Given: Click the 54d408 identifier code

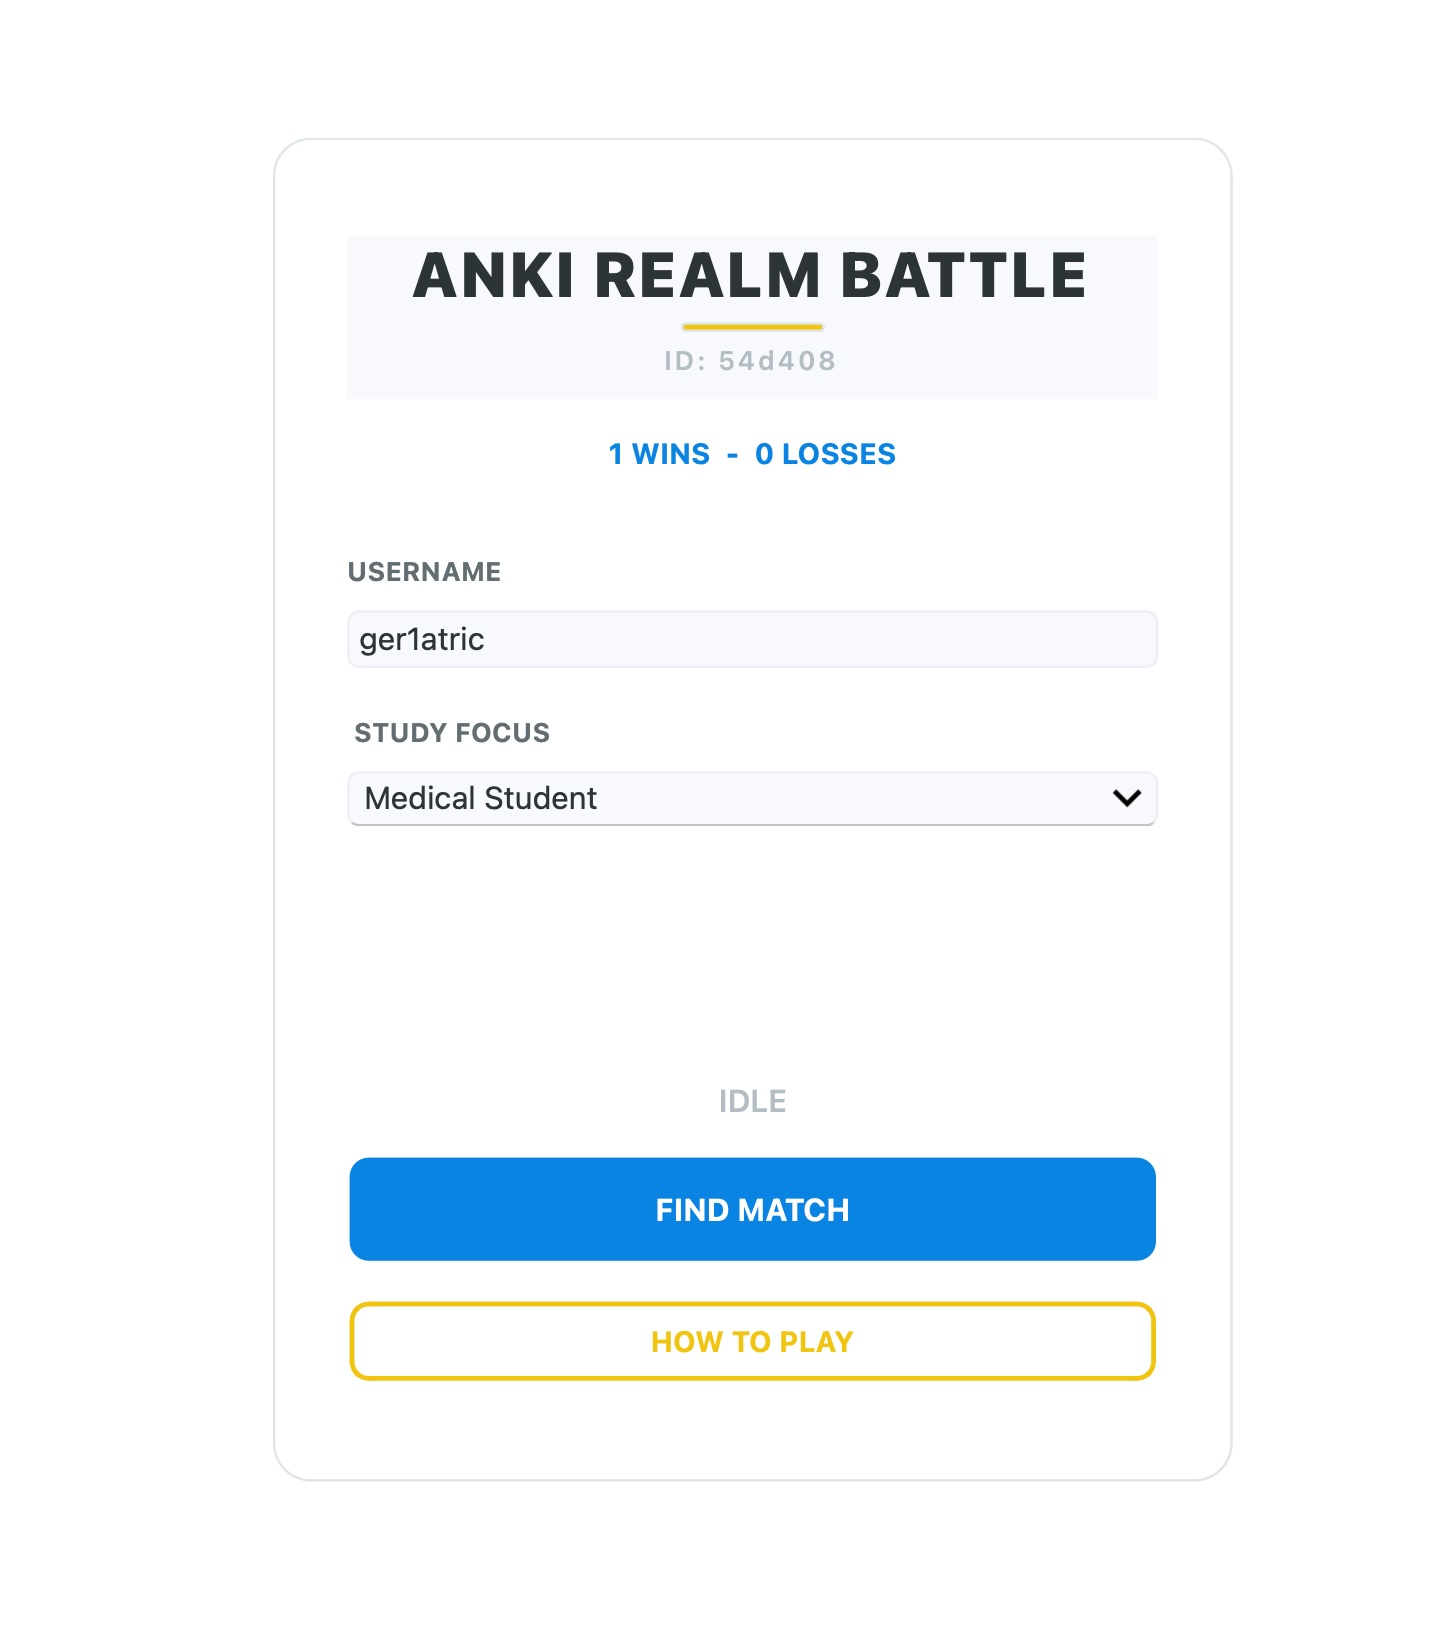Looking at the screenshot, I should tap(777, 361).
